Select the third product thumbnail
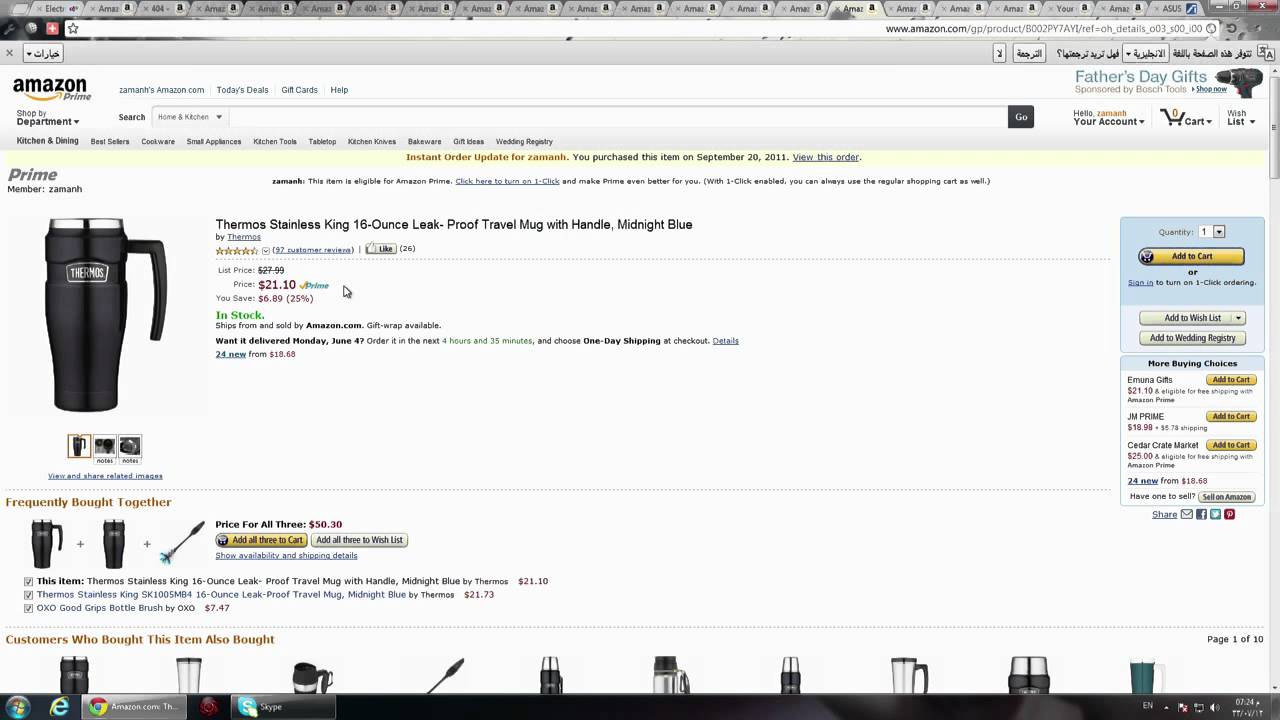This screenshot has height=720, width=1280. click(130, 446)
